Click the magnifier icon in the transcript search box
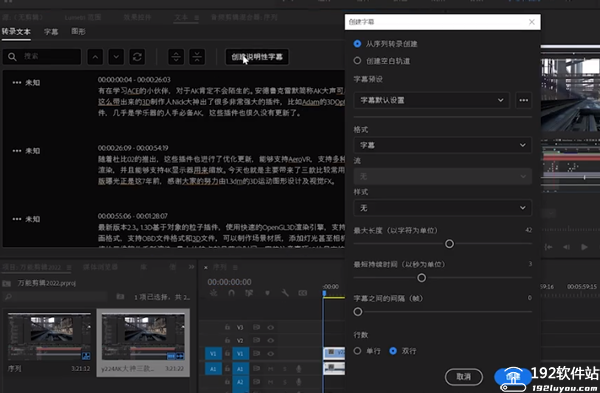600x393 pixels. click(x=12, y=57)
